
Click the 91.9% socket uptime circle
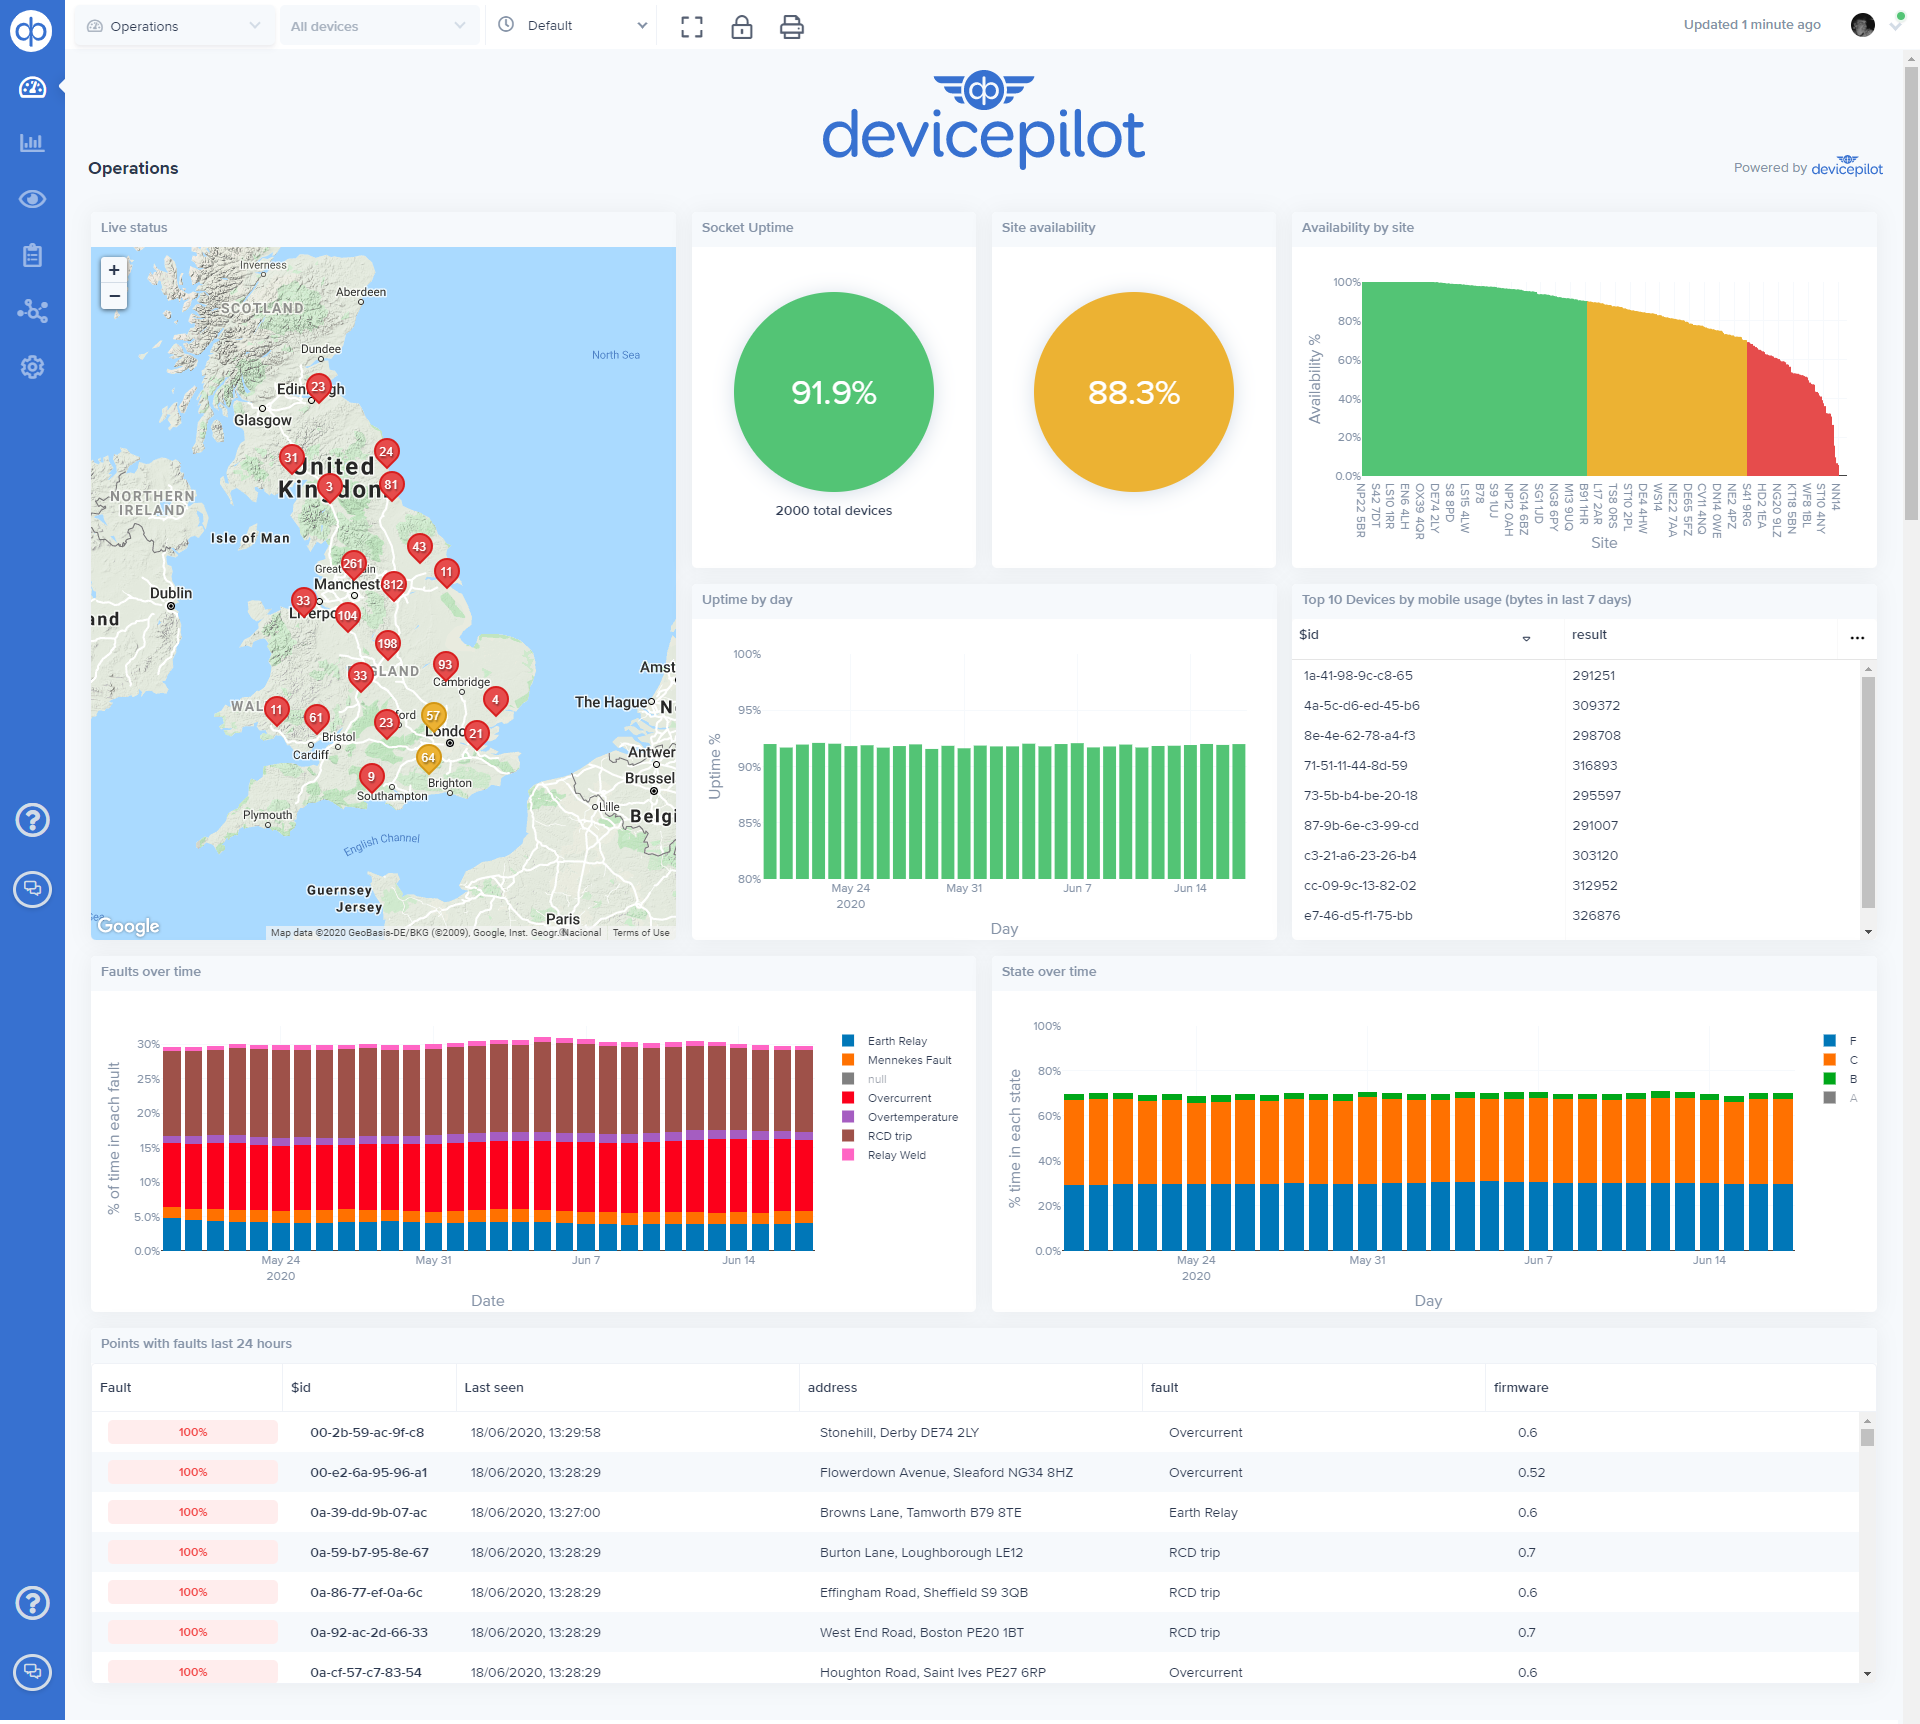[834, 392]
